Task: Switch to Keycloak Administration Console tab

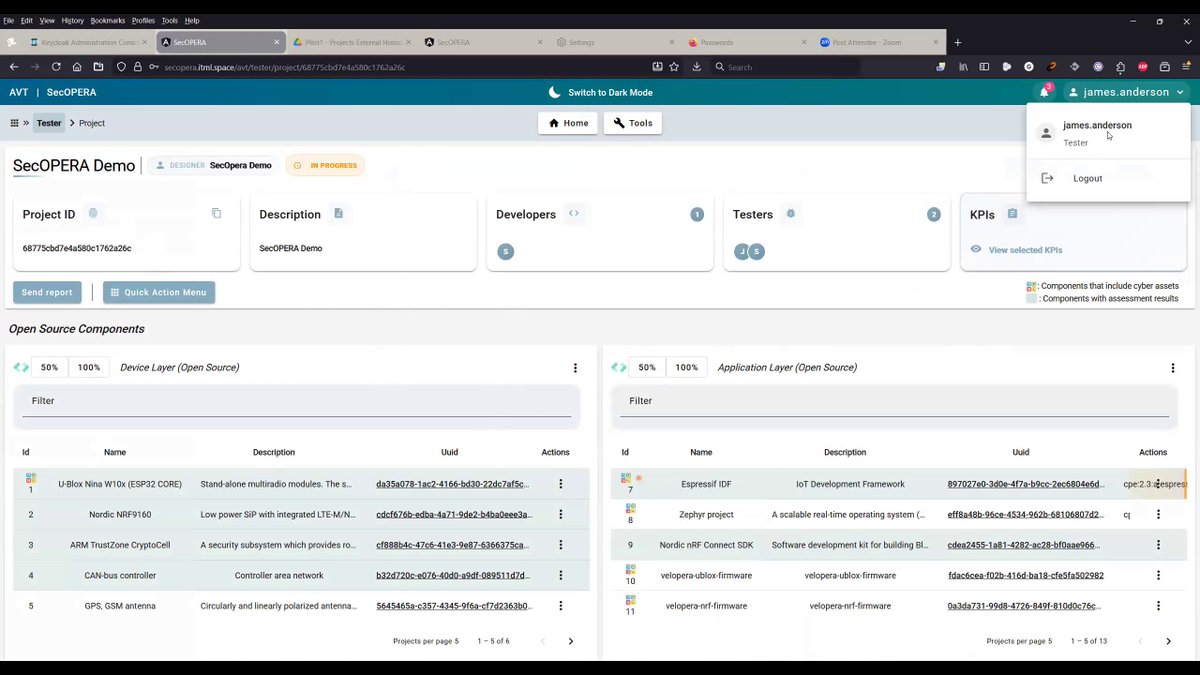Action: (x=89, y=42)
